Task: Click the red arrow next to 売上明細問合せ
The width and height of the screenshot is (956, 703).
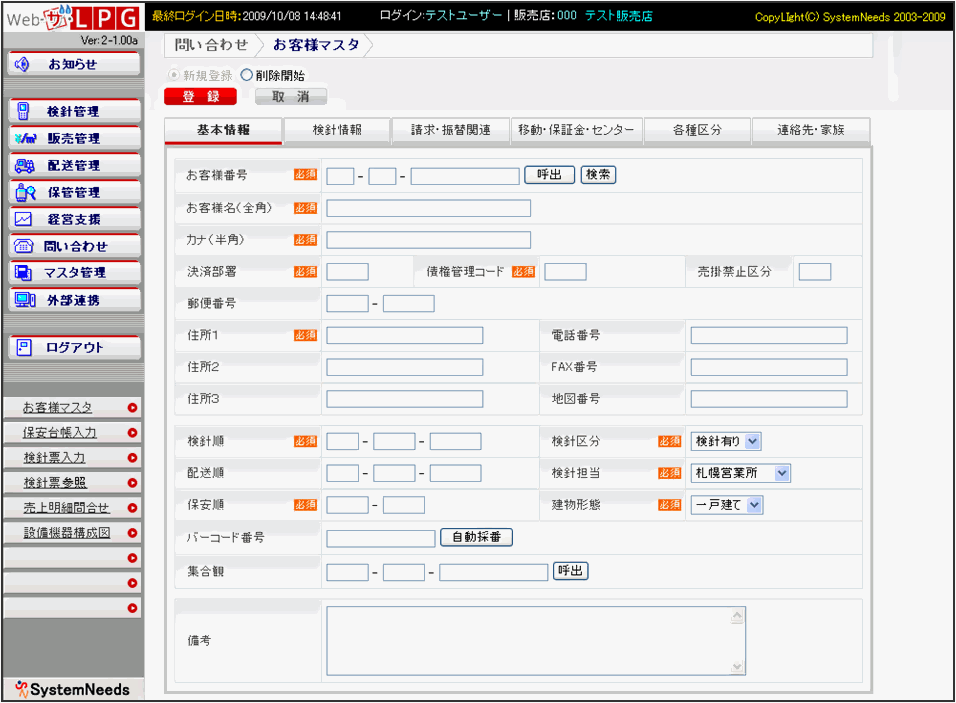Action: tap(132, 508)
